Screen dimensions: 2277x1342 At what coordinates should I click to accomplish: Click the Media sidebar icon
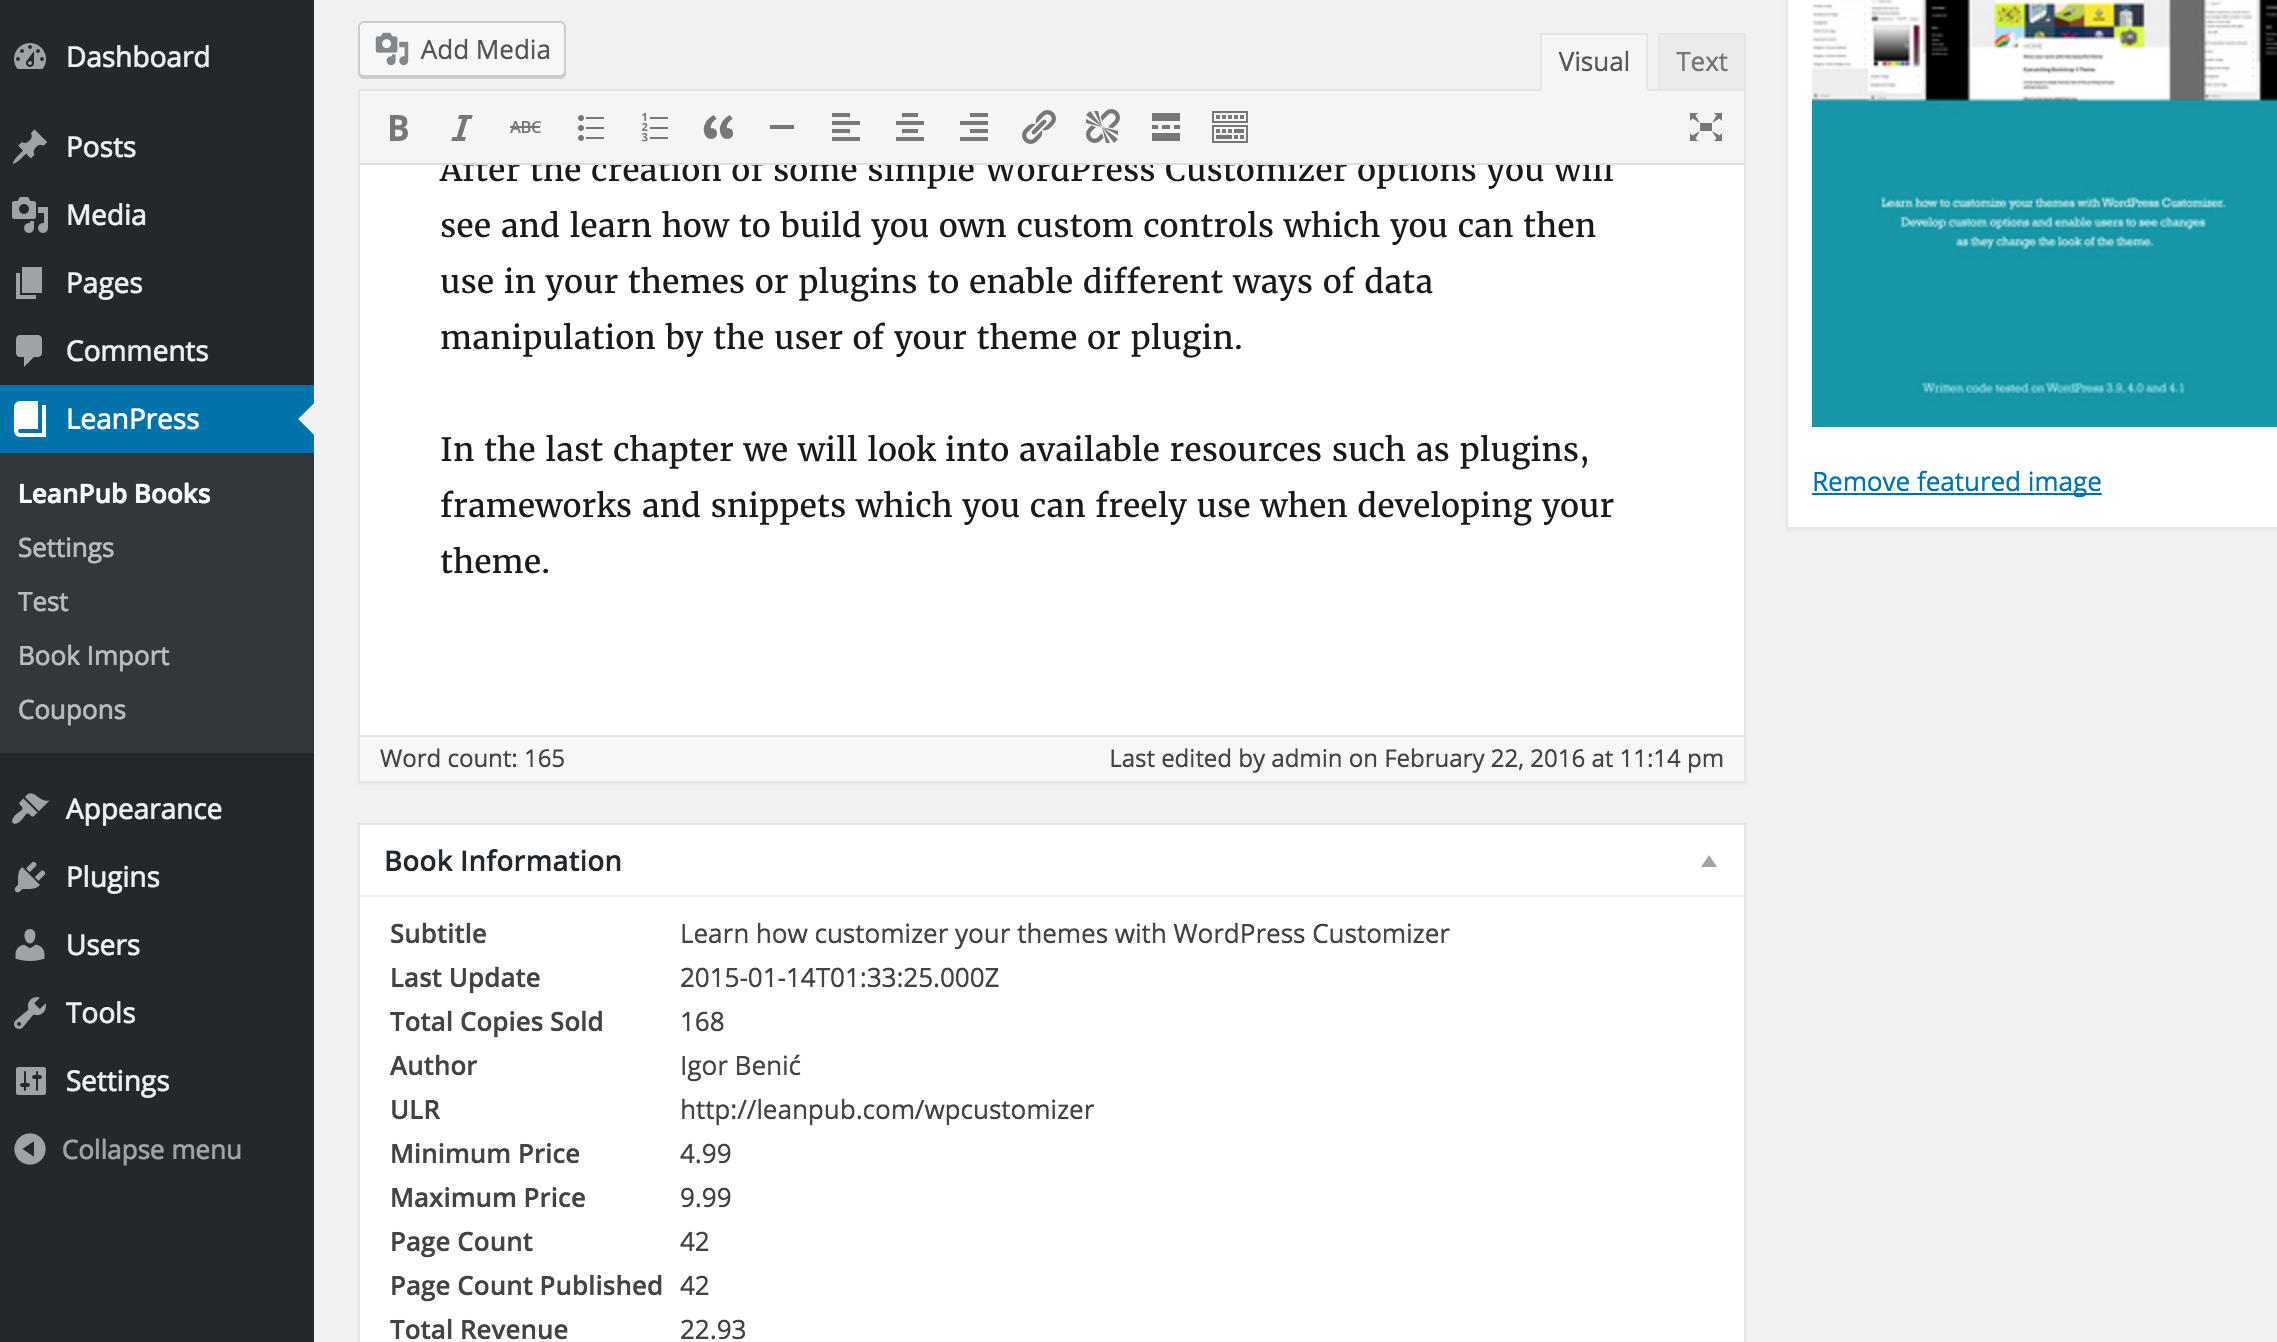[x=30, y=215]
